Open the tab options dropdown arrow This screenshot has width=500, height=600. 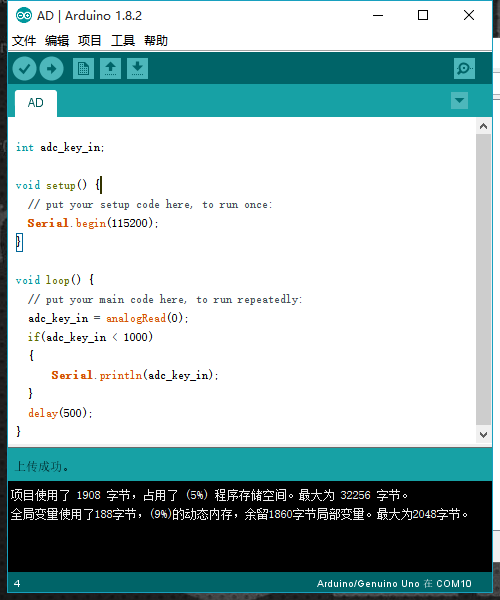(459, 101)
